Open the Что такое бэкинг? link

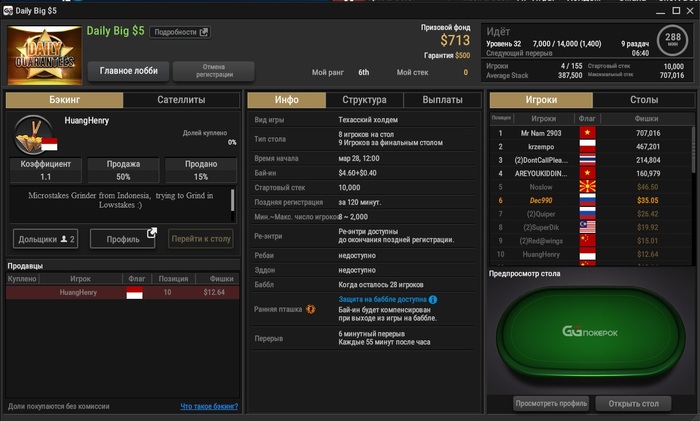coord(209,406)
